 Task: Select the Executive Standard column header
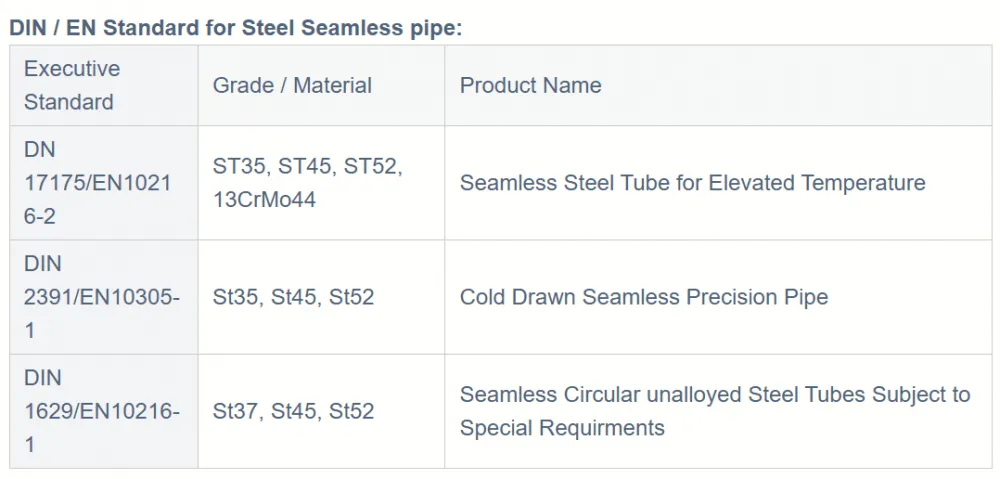point(103,85)
